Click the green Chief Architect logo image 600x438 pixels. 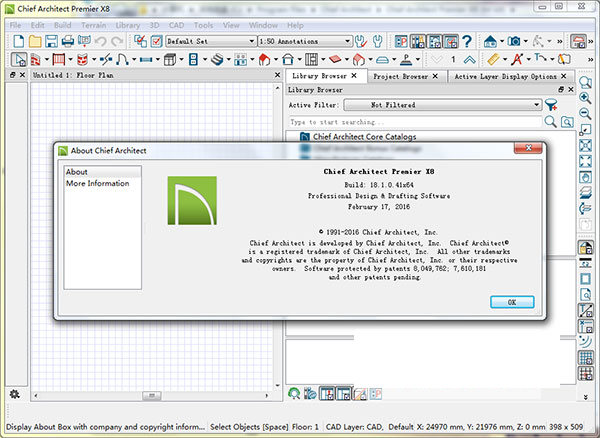(192, 200)
